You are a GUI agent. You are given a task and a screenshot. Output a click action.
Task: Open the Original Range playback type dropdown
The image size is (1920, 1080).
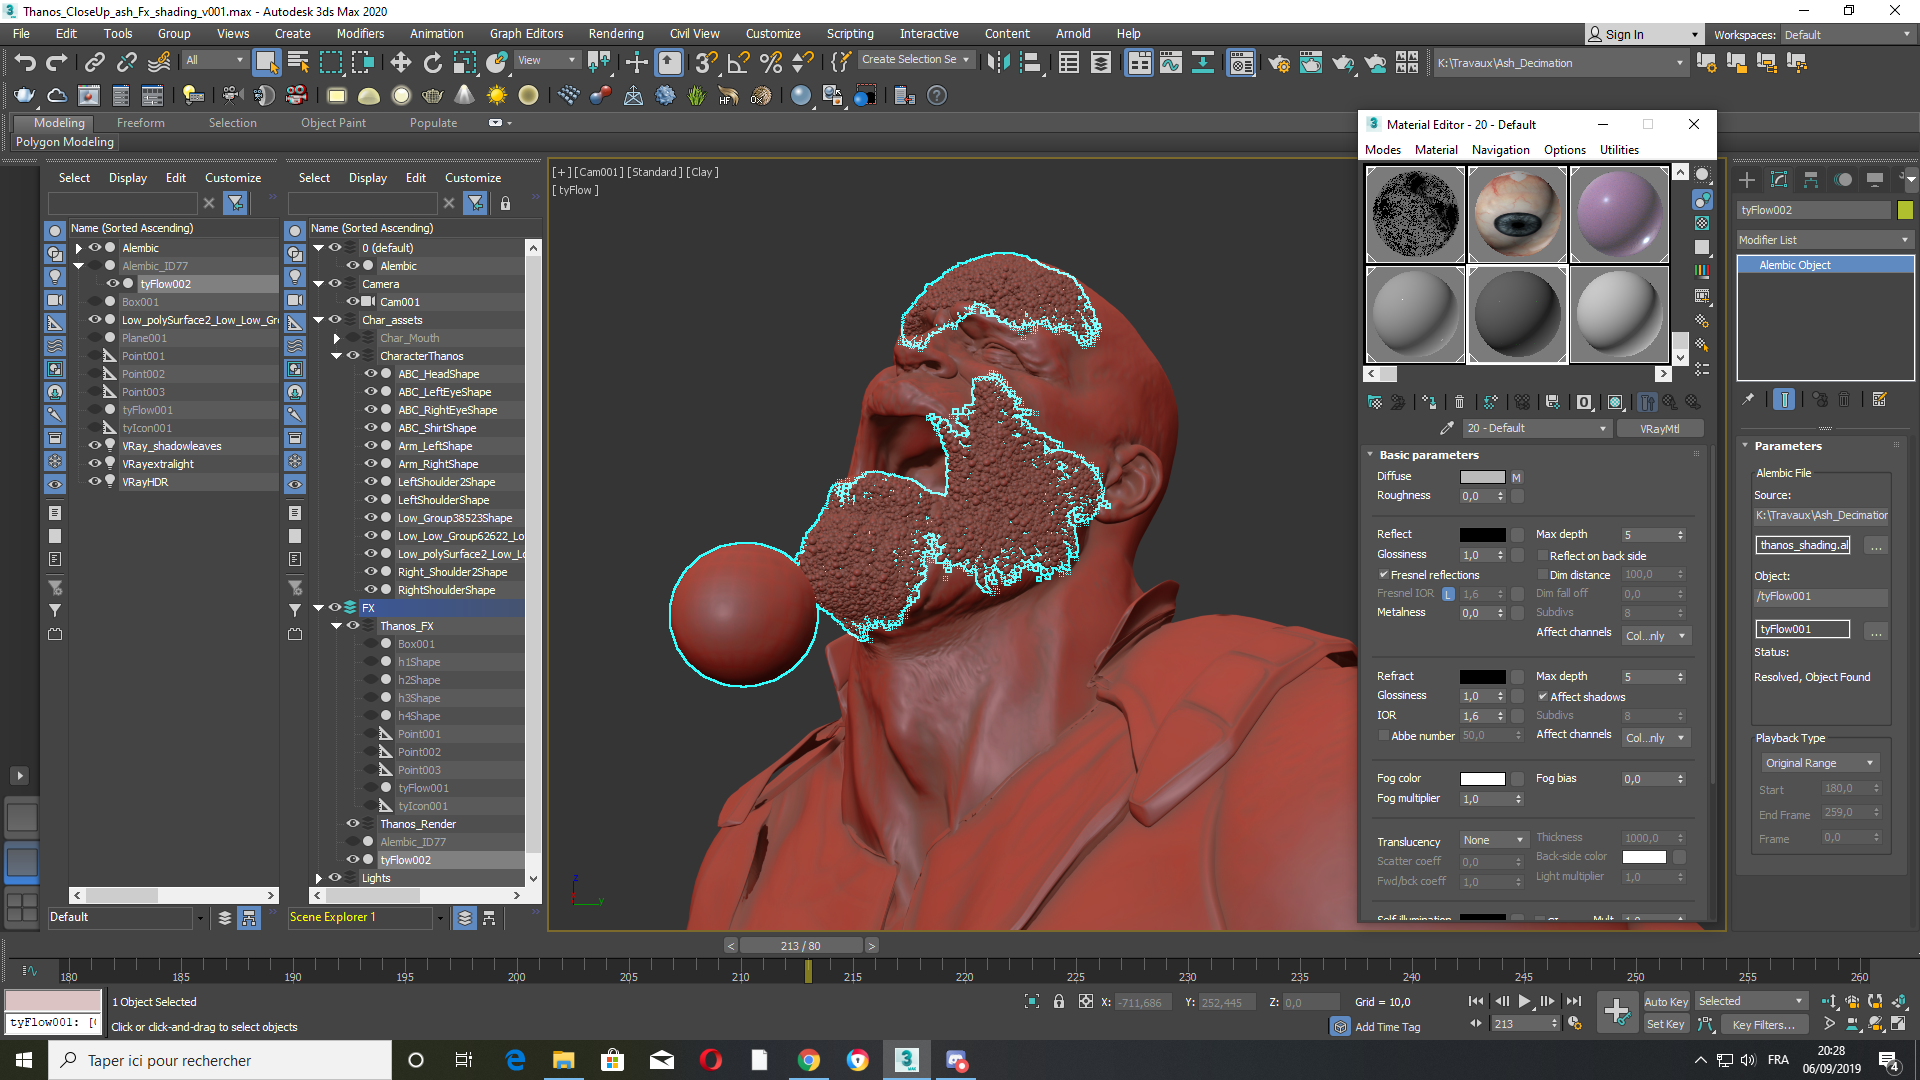(x=1819, y=763)
